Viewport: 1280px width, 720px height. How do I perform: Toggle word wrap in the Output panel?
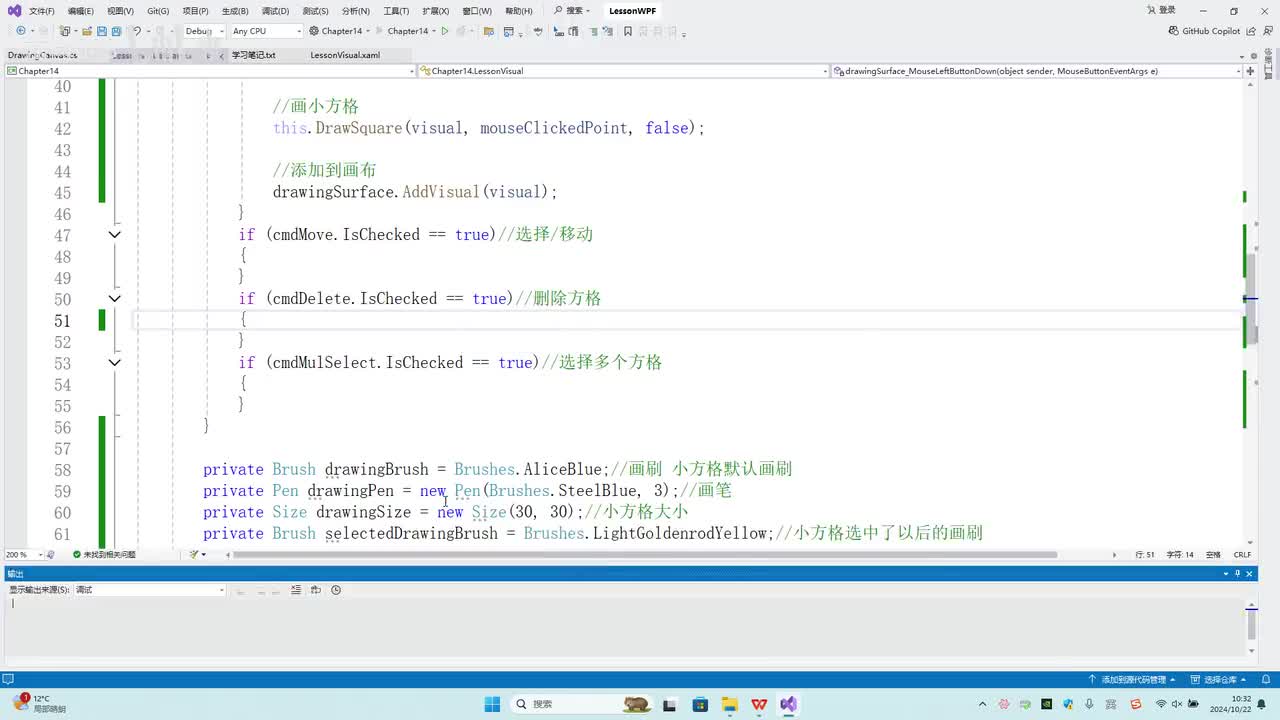click(316, 590)
